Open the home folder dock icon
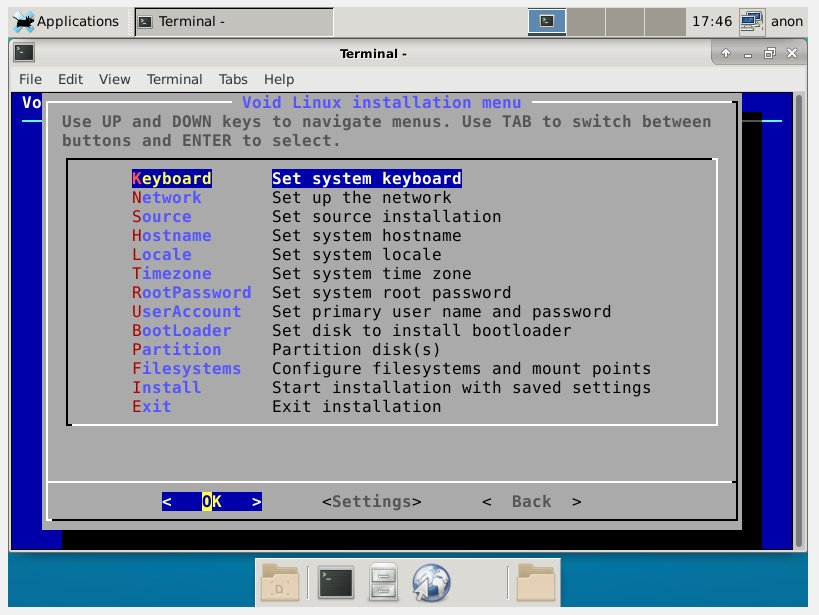The height and width of the screenshot is (615, 819). [535, 582]
